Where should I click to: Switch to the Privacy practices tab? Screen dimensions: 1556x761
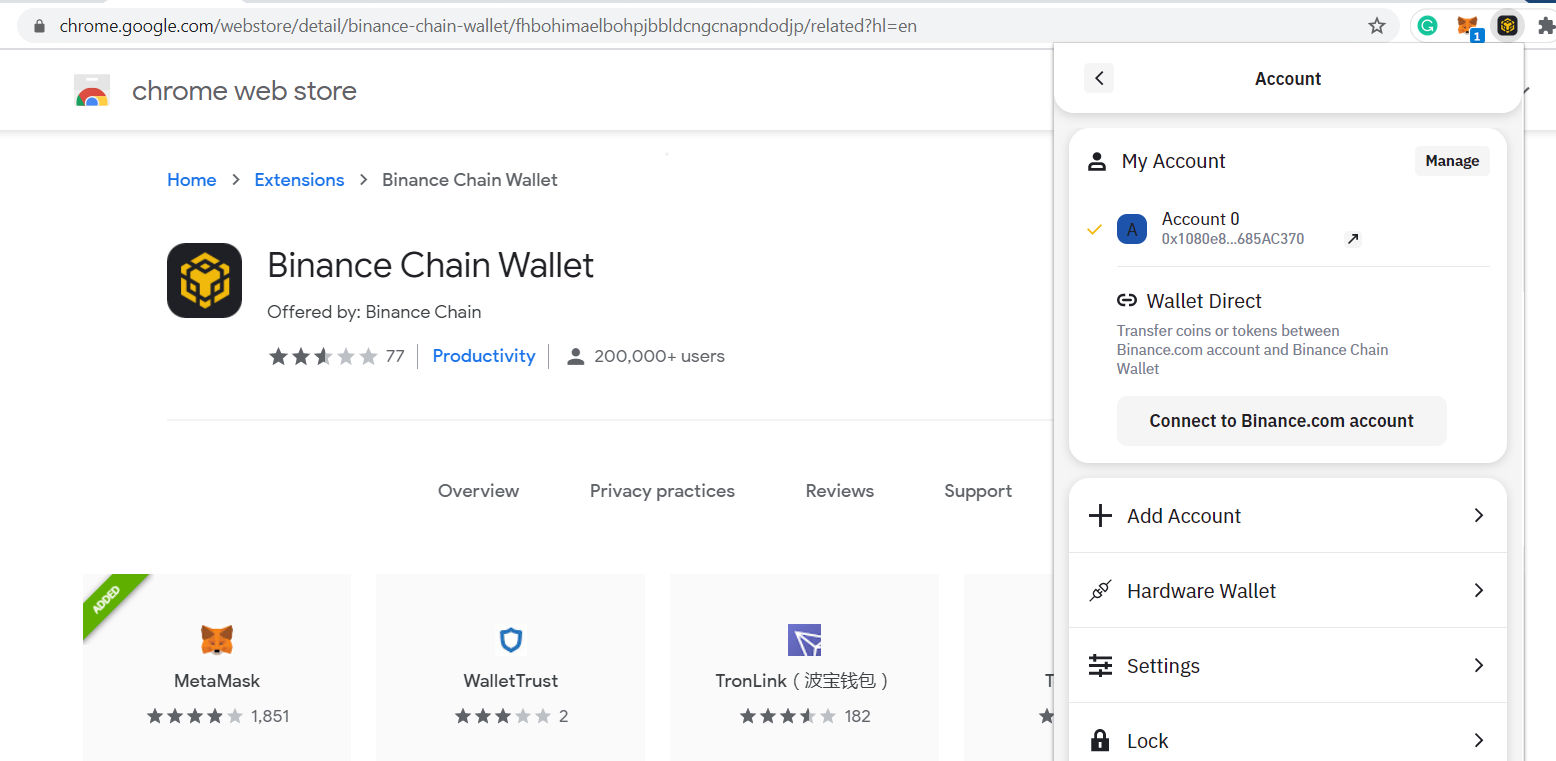point(662,491)
